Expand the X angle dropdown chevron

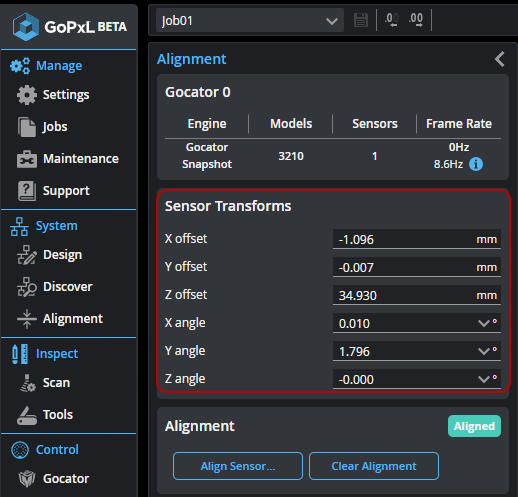(483, 323)
